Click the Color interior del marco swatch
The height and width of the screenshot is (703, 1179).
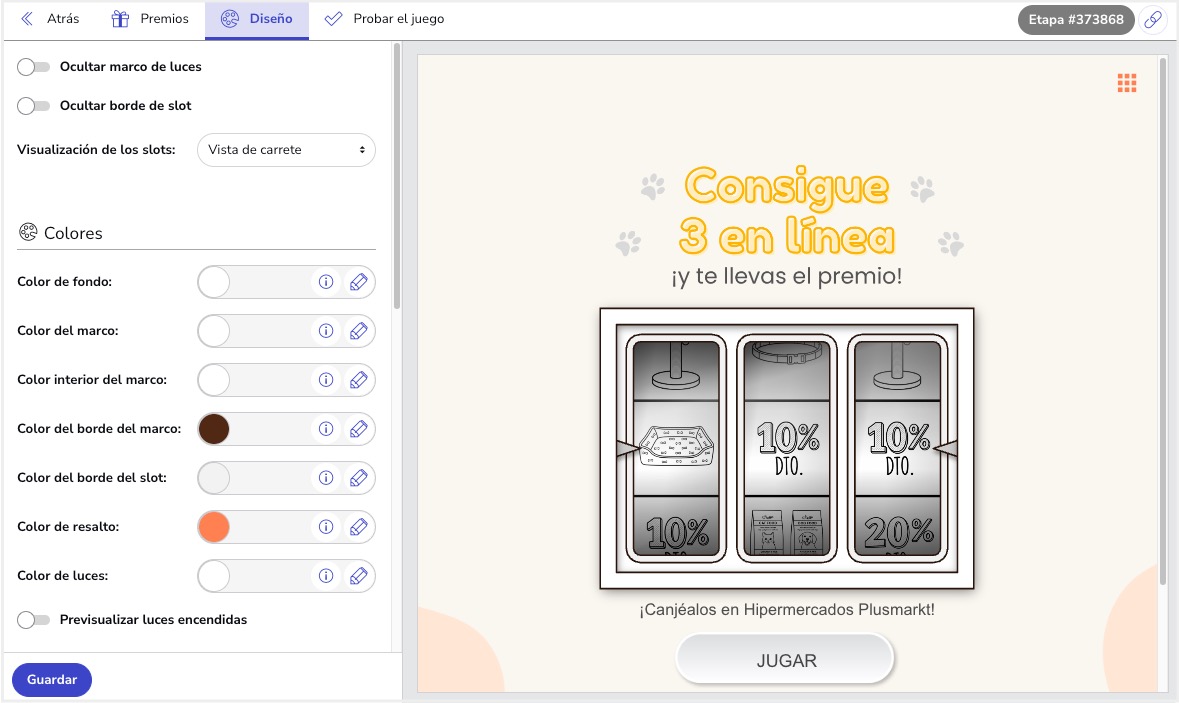click(x=214, y=380)
